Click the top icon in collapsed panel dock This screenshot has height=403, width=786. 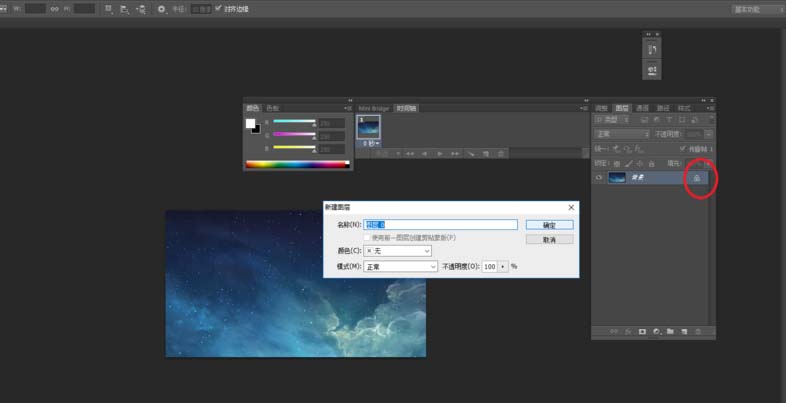point(652,49)
